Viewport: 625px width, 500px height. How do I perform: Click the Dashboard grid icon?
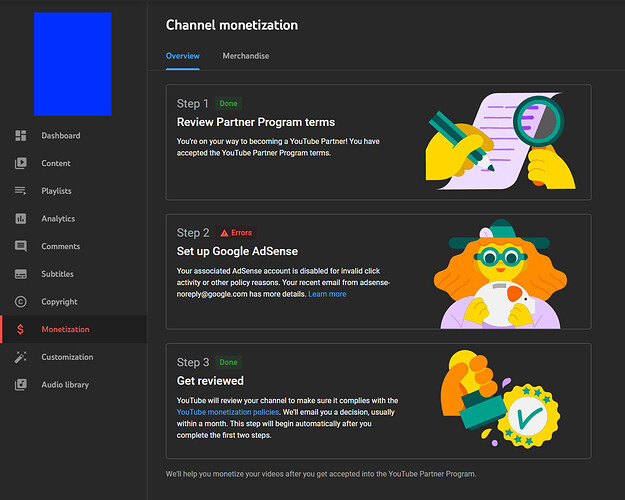pyautogui.click(x=21, y=136)
